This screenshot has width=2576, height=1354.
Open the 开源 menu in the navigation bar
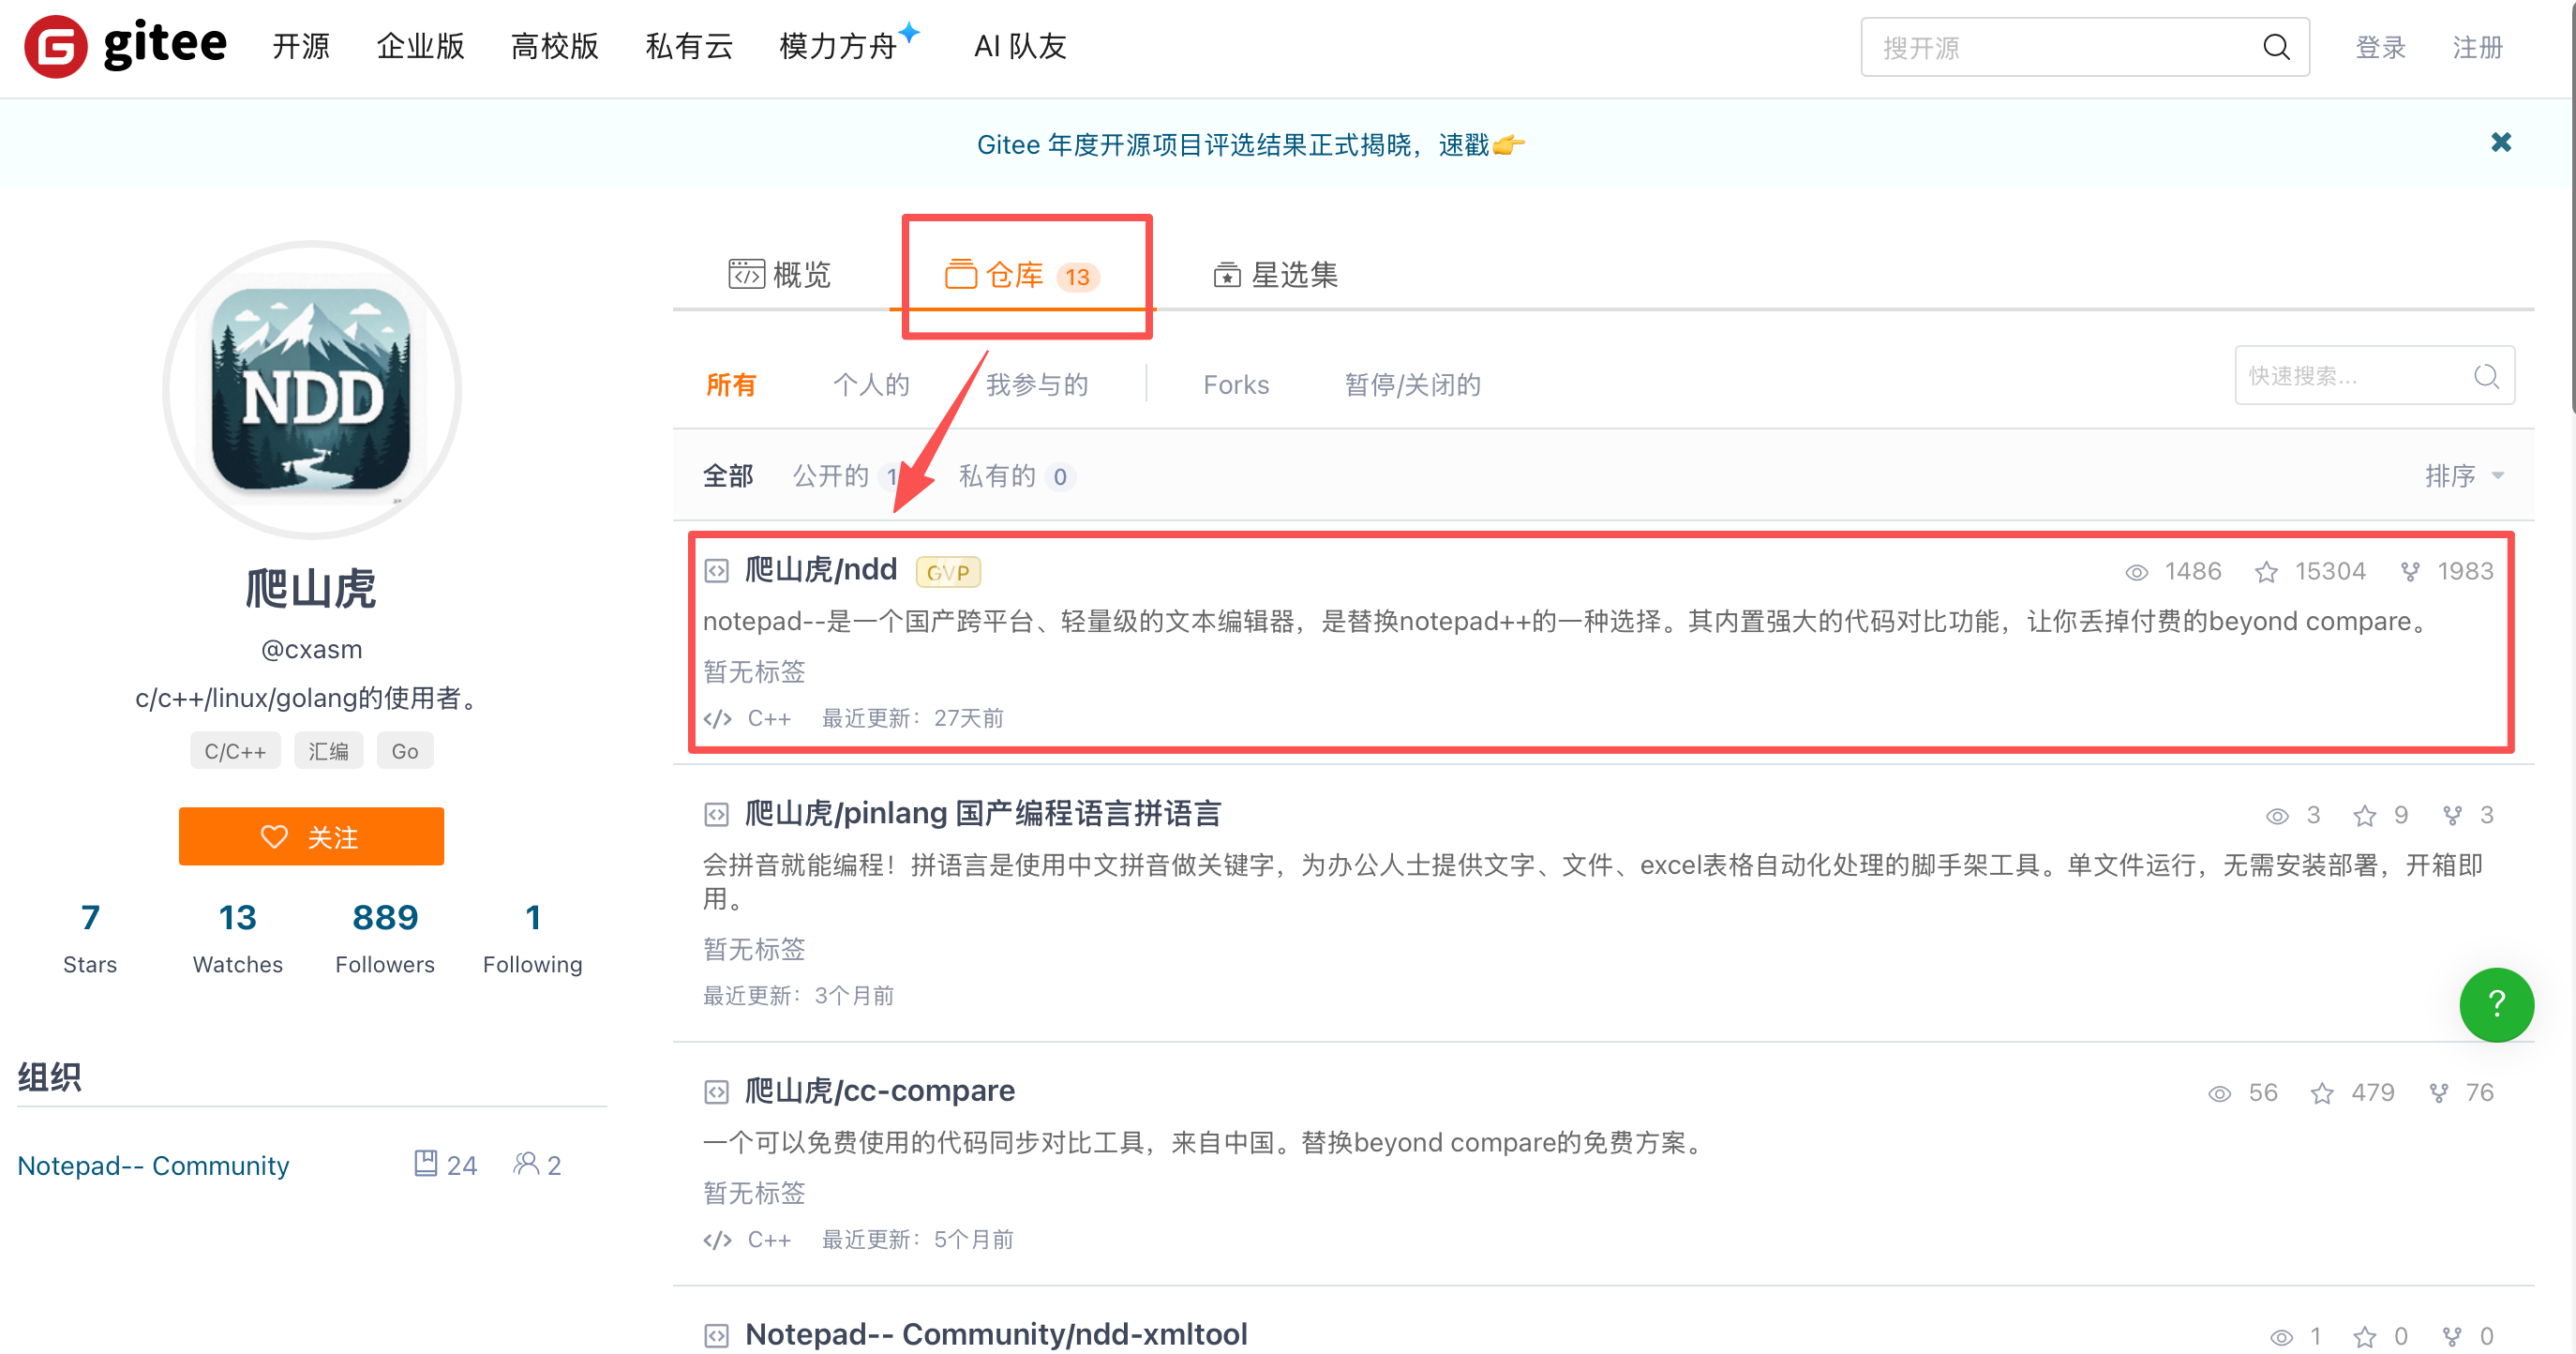click(x=300, y=46)
